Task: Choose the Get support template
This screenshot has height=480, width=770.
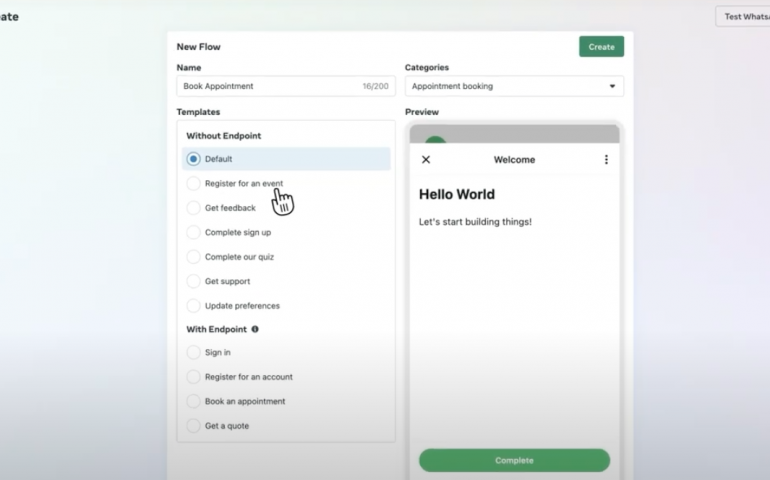Action: 194,281
